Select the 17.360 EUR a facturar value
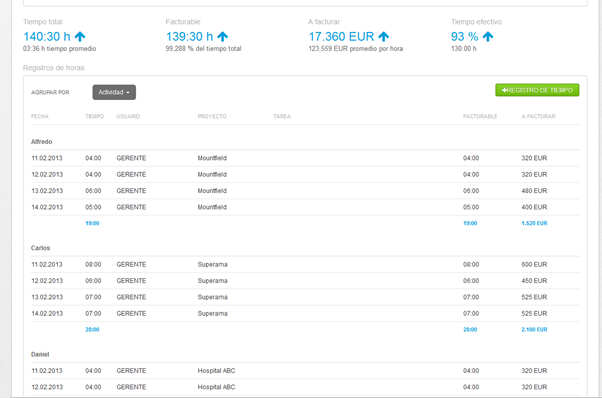The width and height of the screenshot is (602, 398). pyautogui.click(x=341, y=36)
